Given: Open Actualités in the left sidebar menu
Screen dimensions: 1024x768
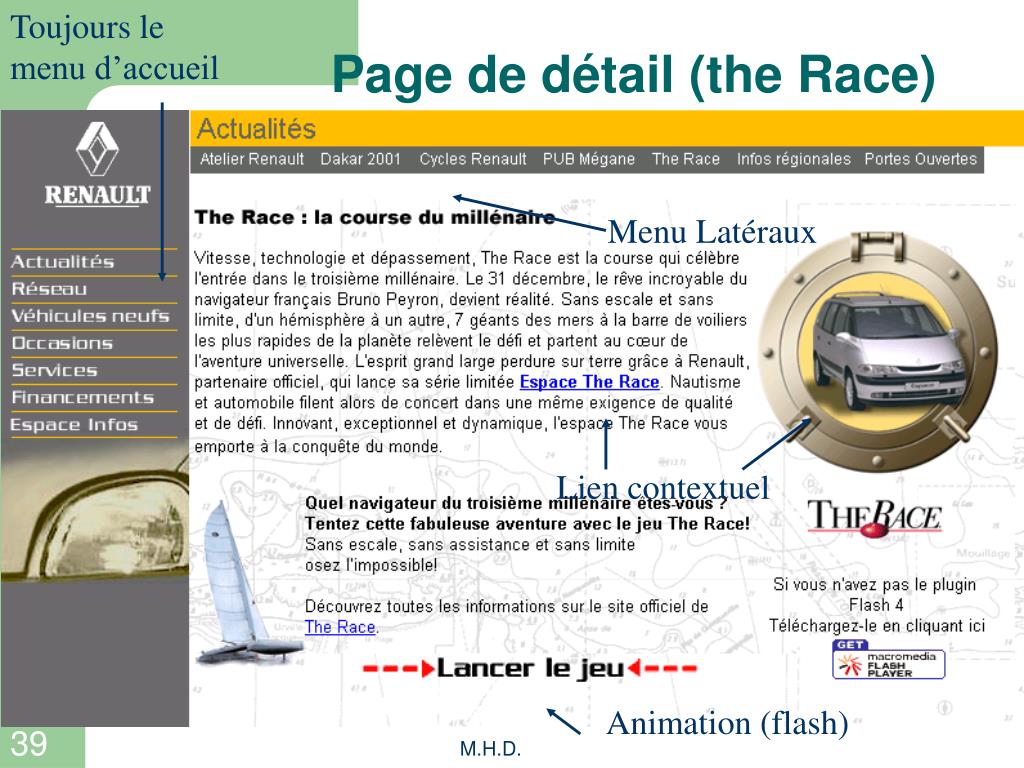Looking at the screenshot, I should tap(63, 262).
